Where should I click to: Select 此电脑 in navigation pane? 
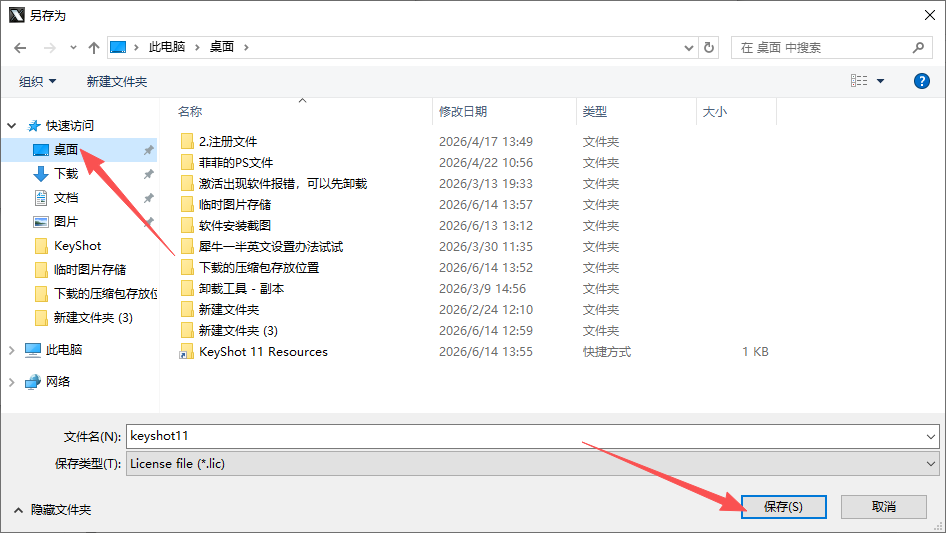[x=63, y=349]
